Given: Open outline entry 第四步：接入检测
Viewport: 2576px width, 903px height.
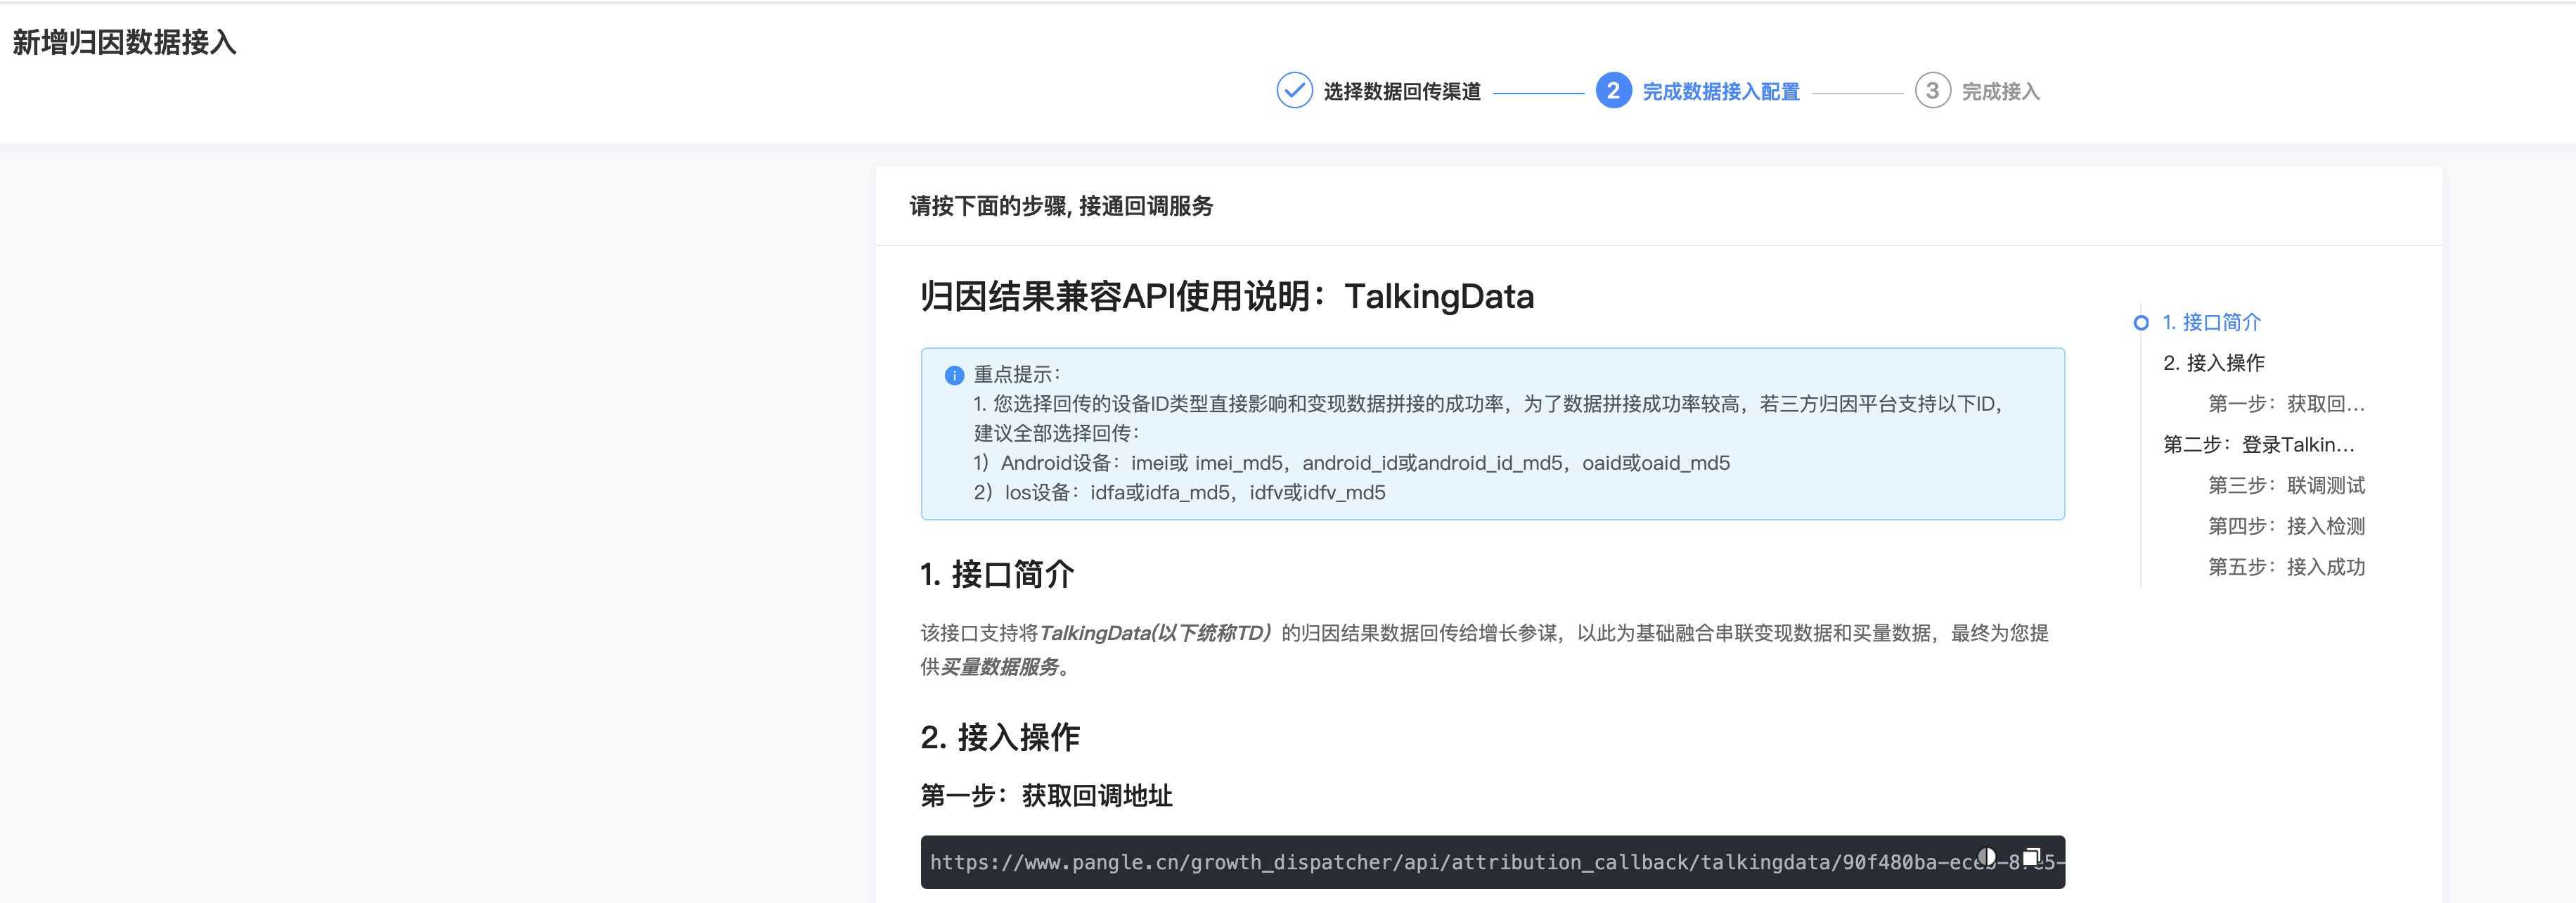Looking at the screenshot, I should tap(2286, 526).
